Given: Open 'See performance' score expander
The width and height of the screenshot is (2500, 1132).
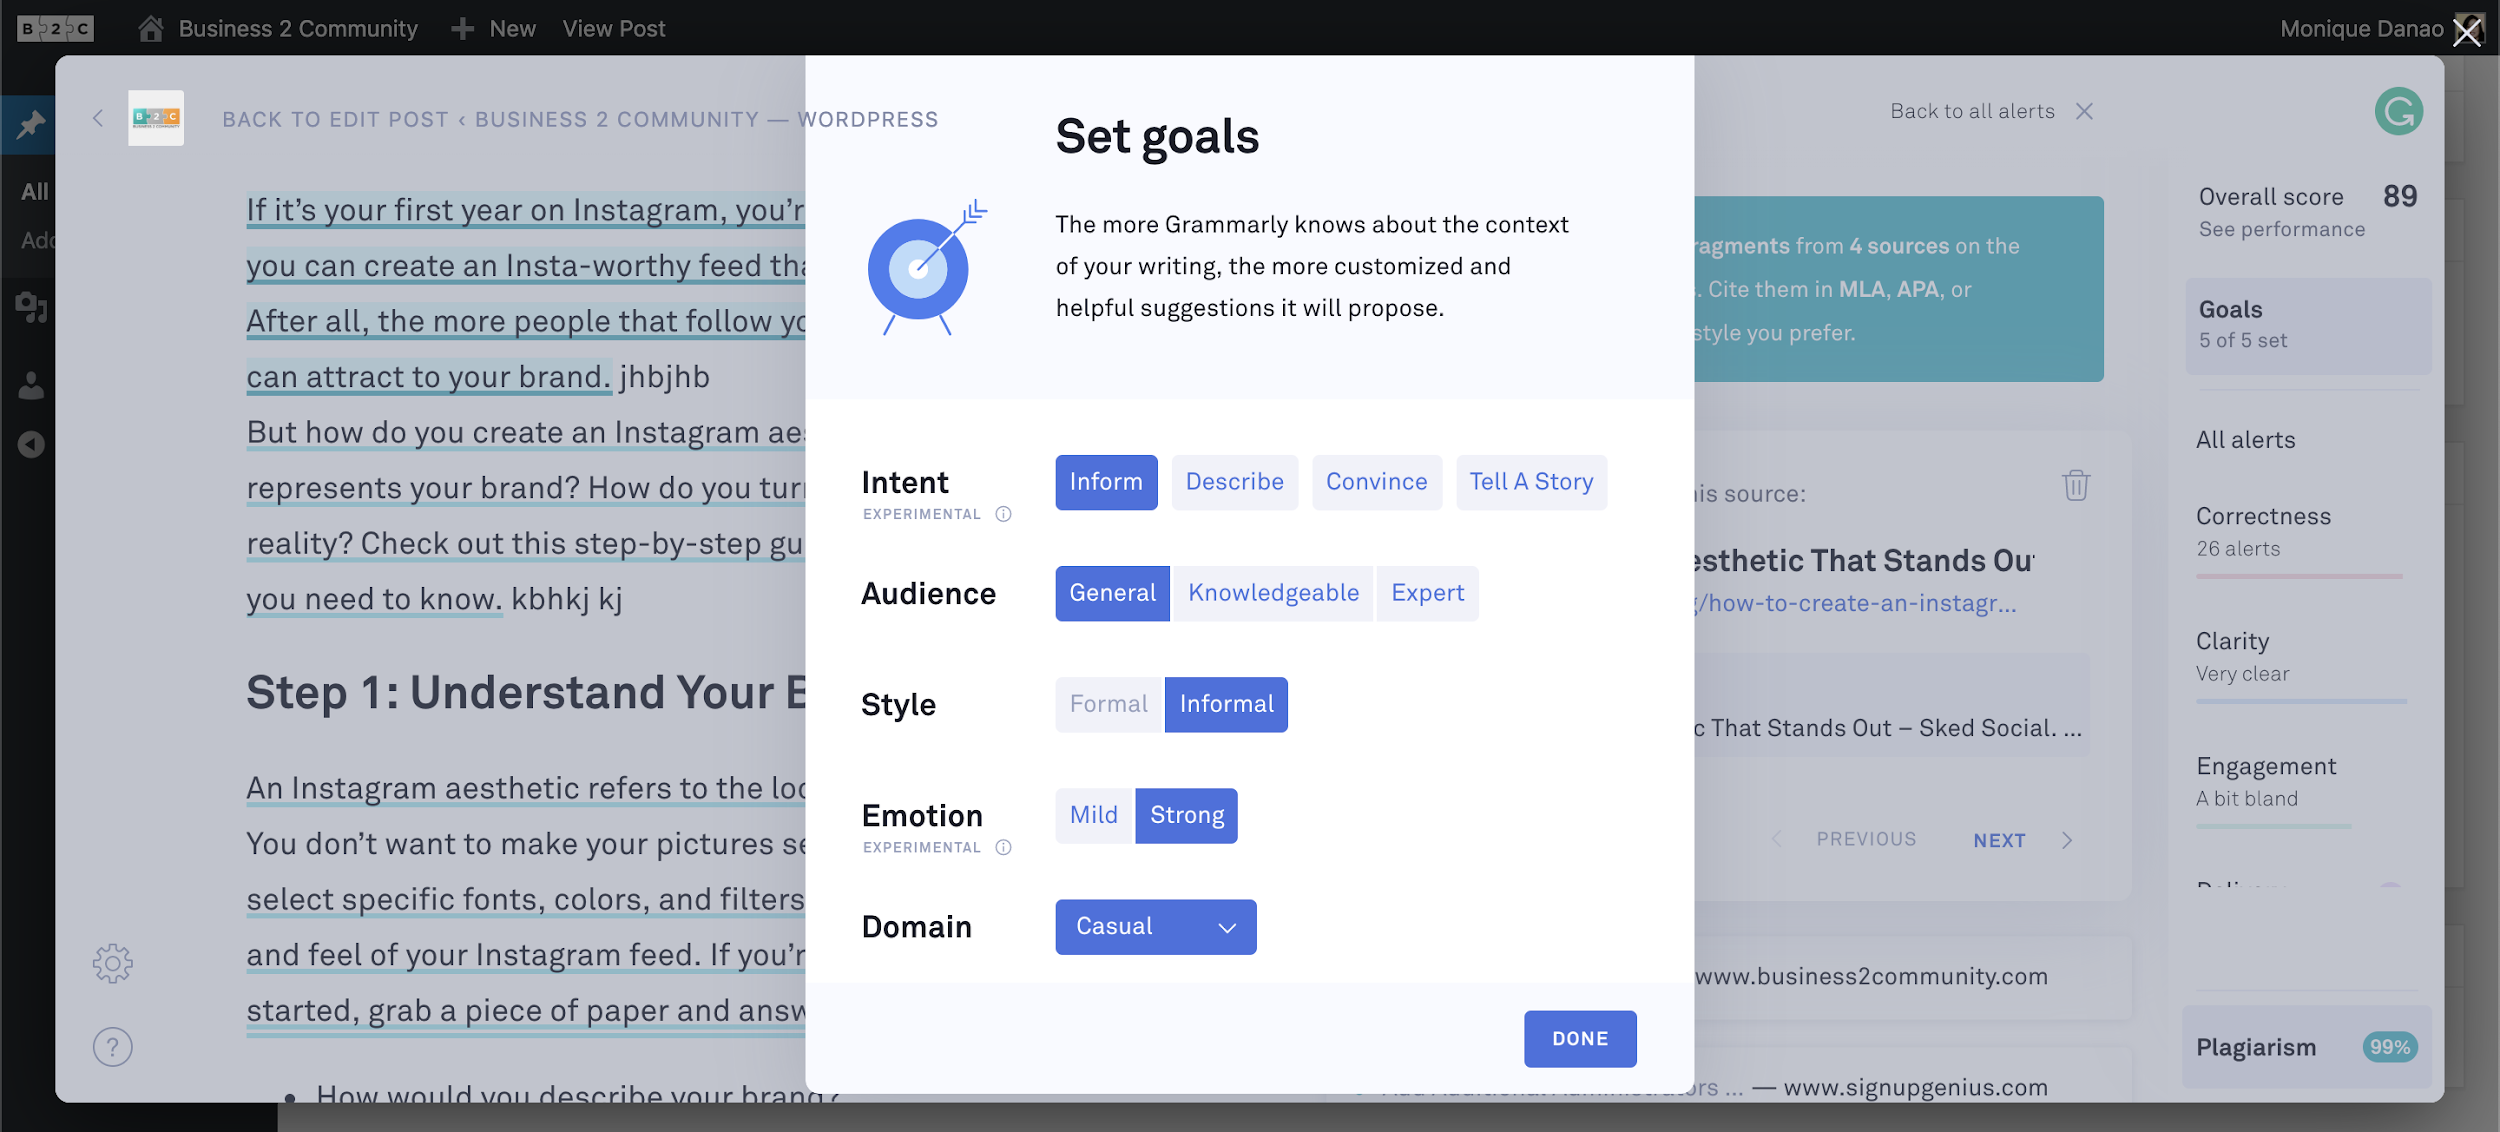Looking at the screenshot, I should tap(2282, 228).
